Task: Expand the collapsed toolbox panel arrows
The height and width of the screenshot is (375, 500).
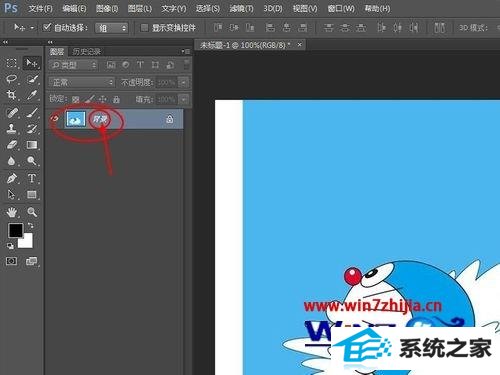Action: [x=5, y=42]
